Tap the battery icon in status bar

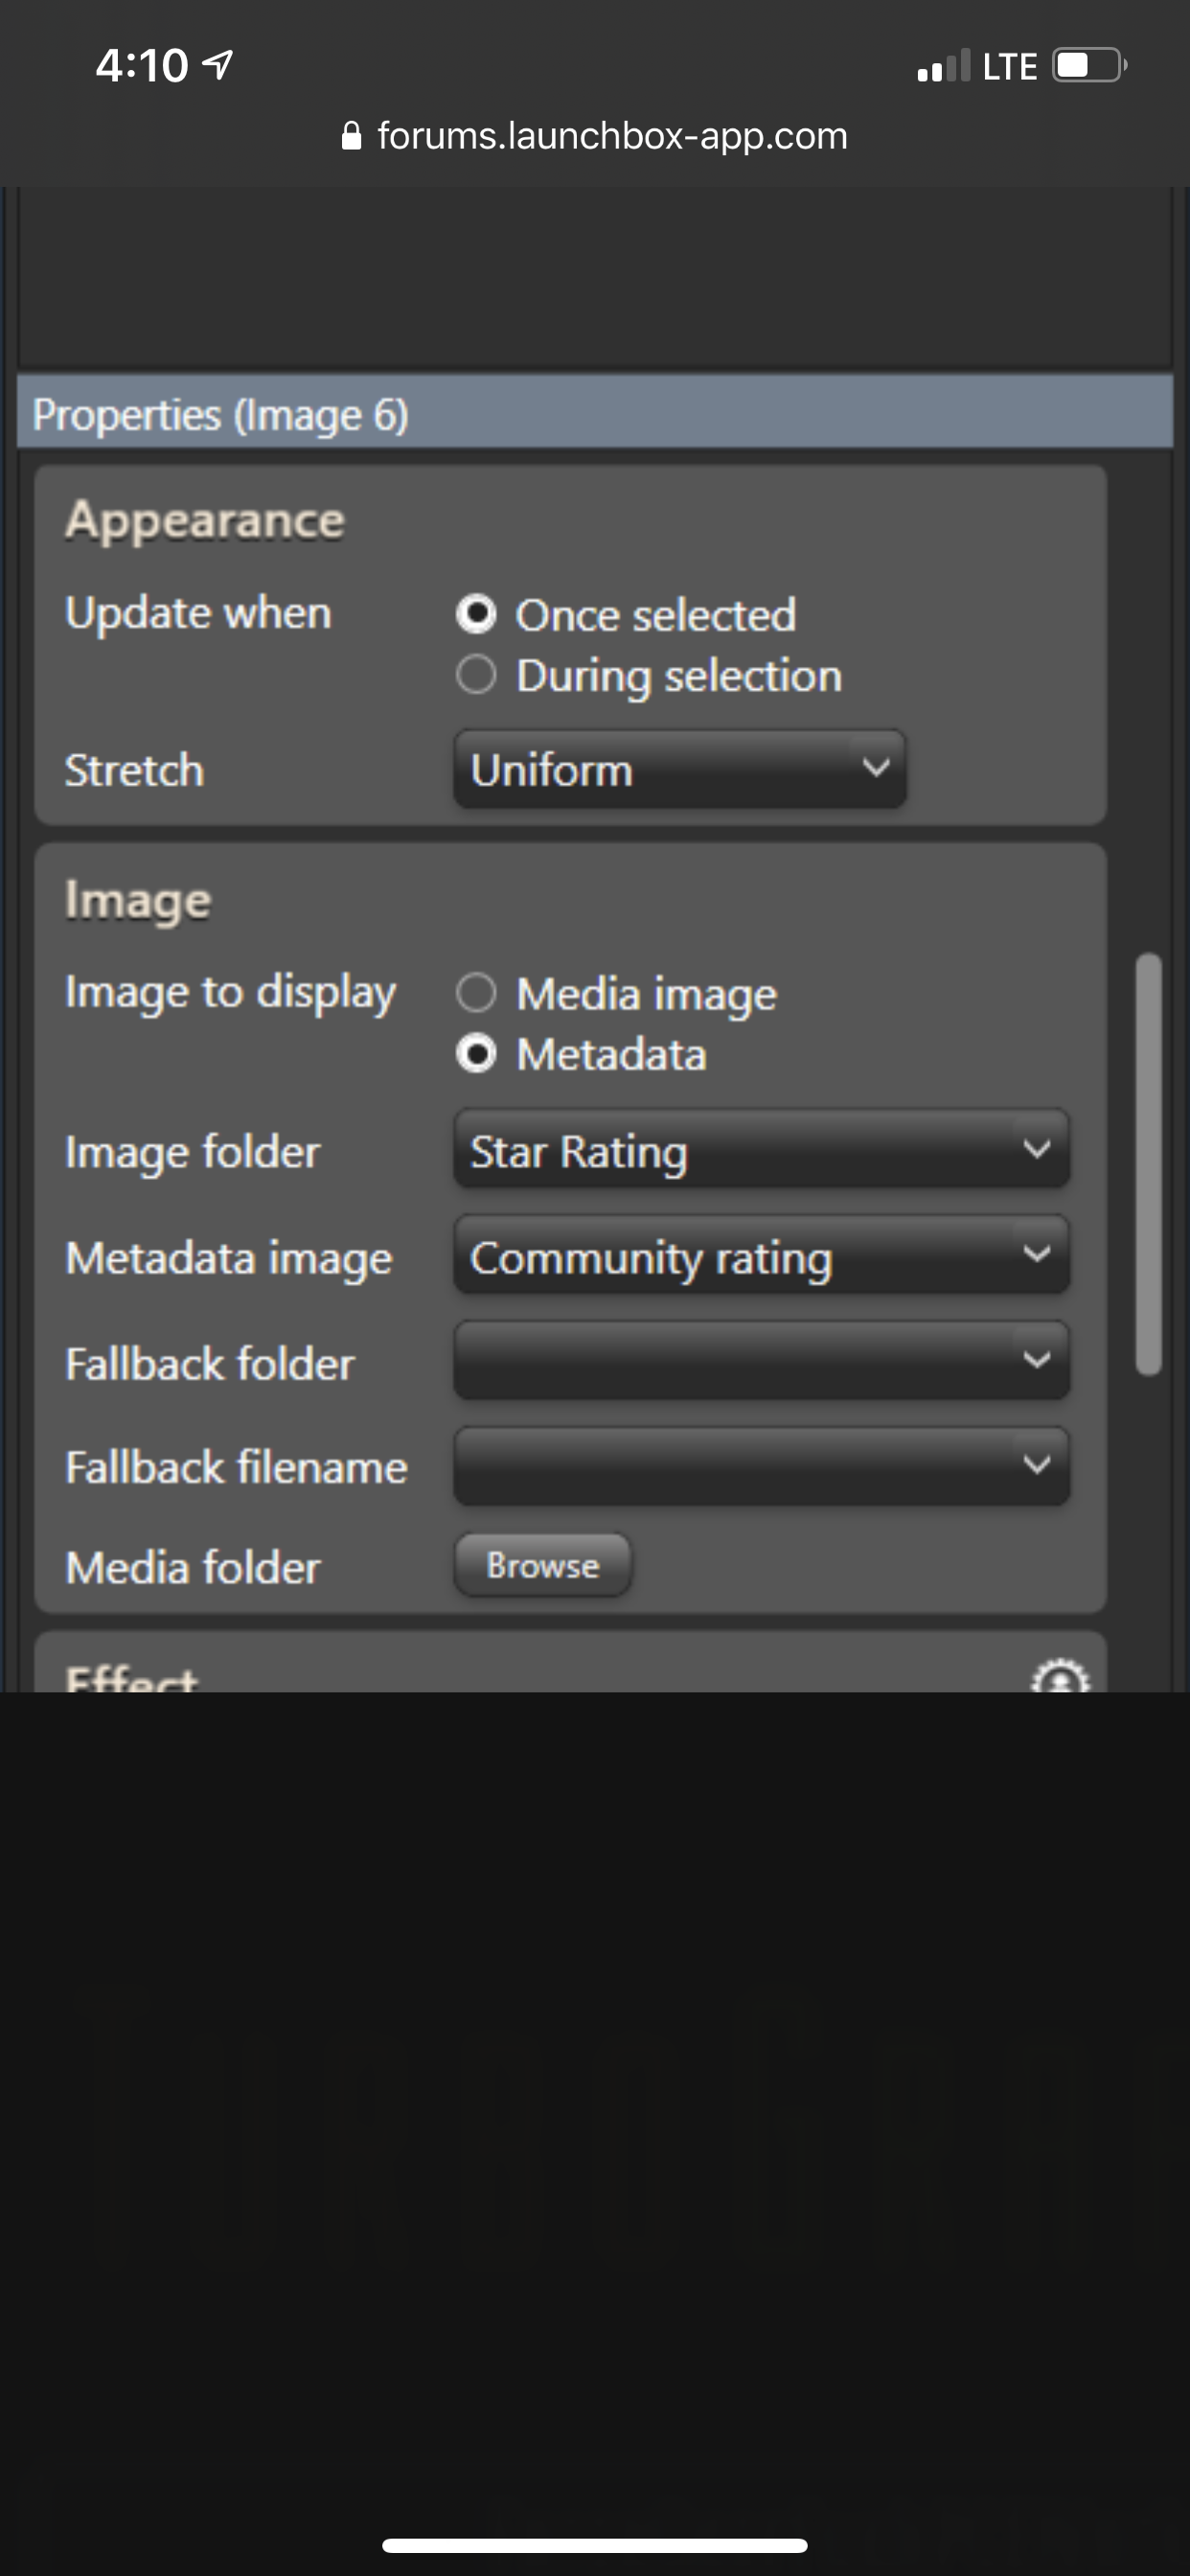[x=1090, y=66]
